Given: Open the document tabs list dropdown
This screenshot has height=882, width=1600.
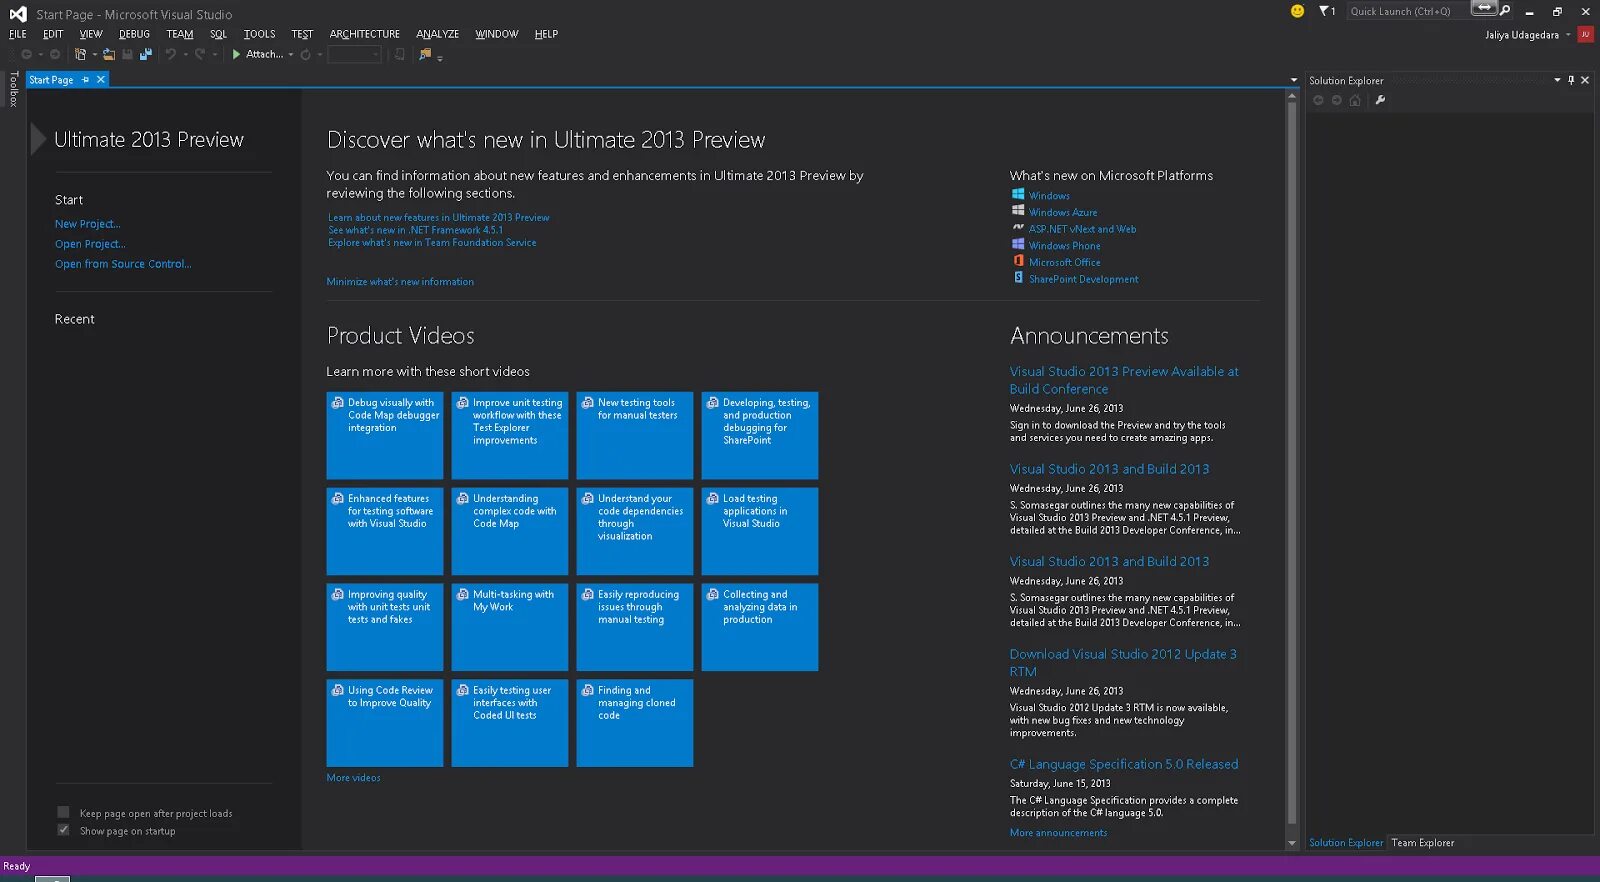Looking at the screenshot, I should point(1294,80).
